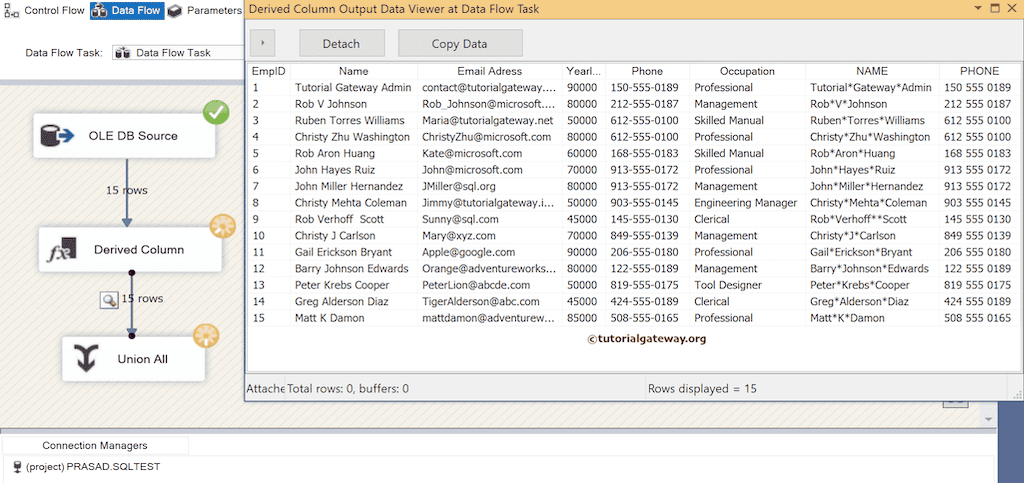Select the Derived Column component label
The width and height of the screenshot is (1024, 483).
138,249
